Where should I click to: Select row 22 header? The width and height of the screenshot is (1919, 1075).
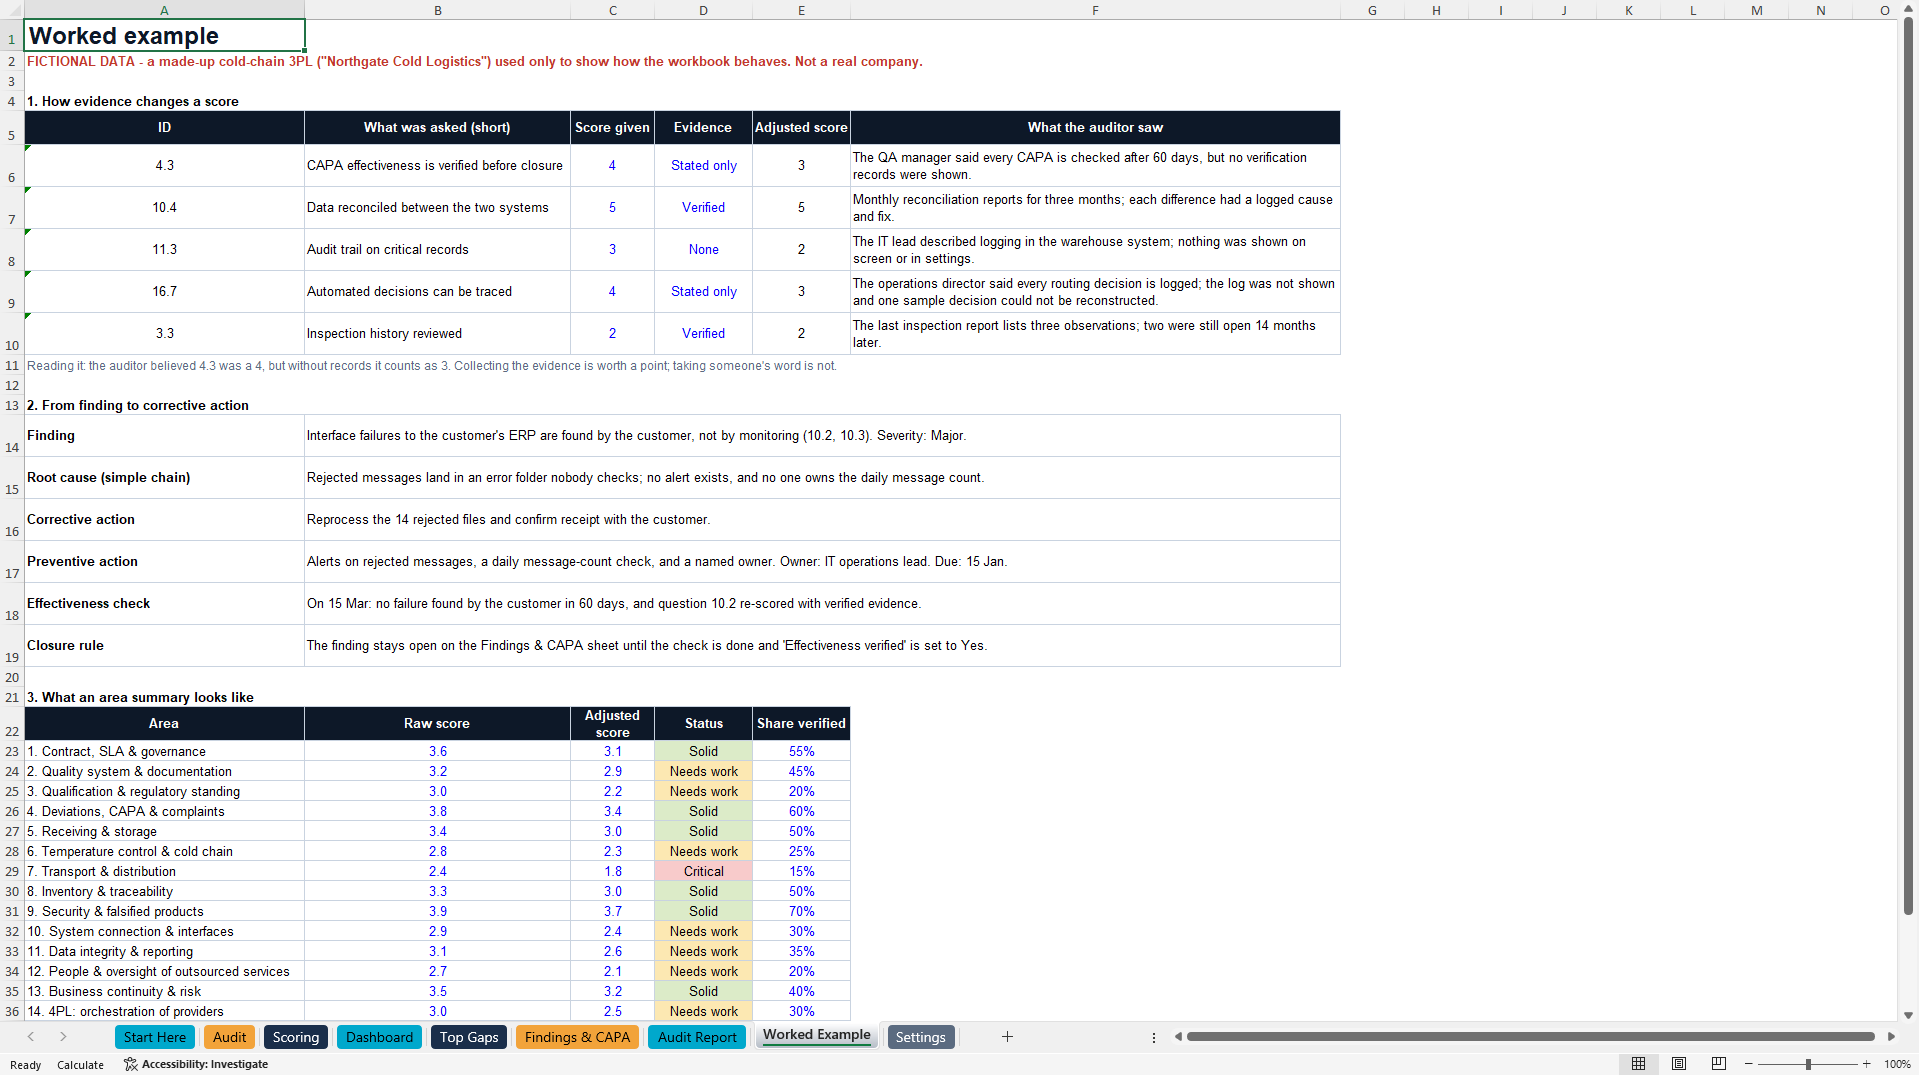[x=12, y=724]
